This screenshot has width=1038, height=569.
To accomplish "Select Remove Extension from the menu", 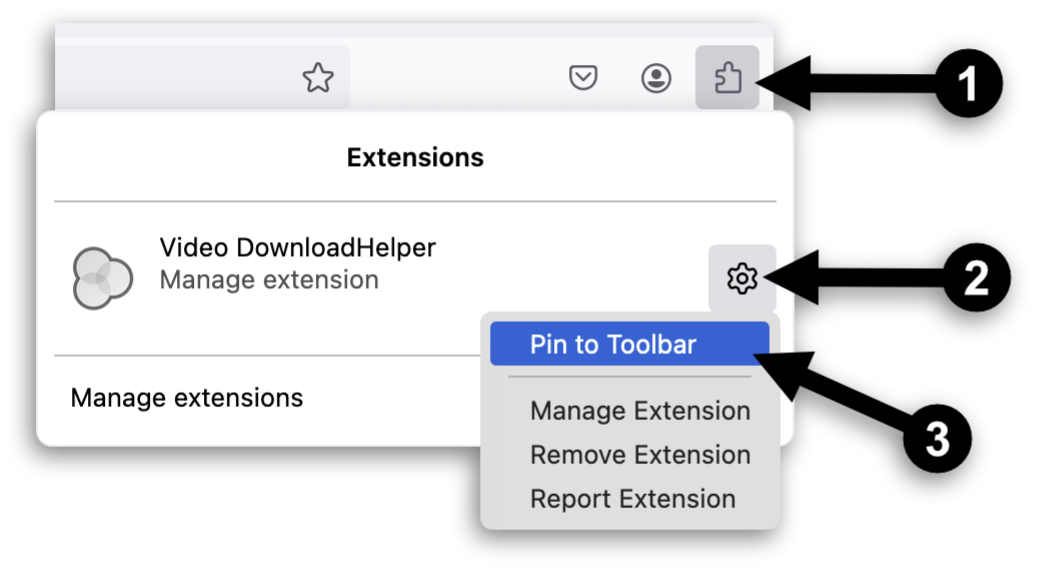I will click(640, 455).
